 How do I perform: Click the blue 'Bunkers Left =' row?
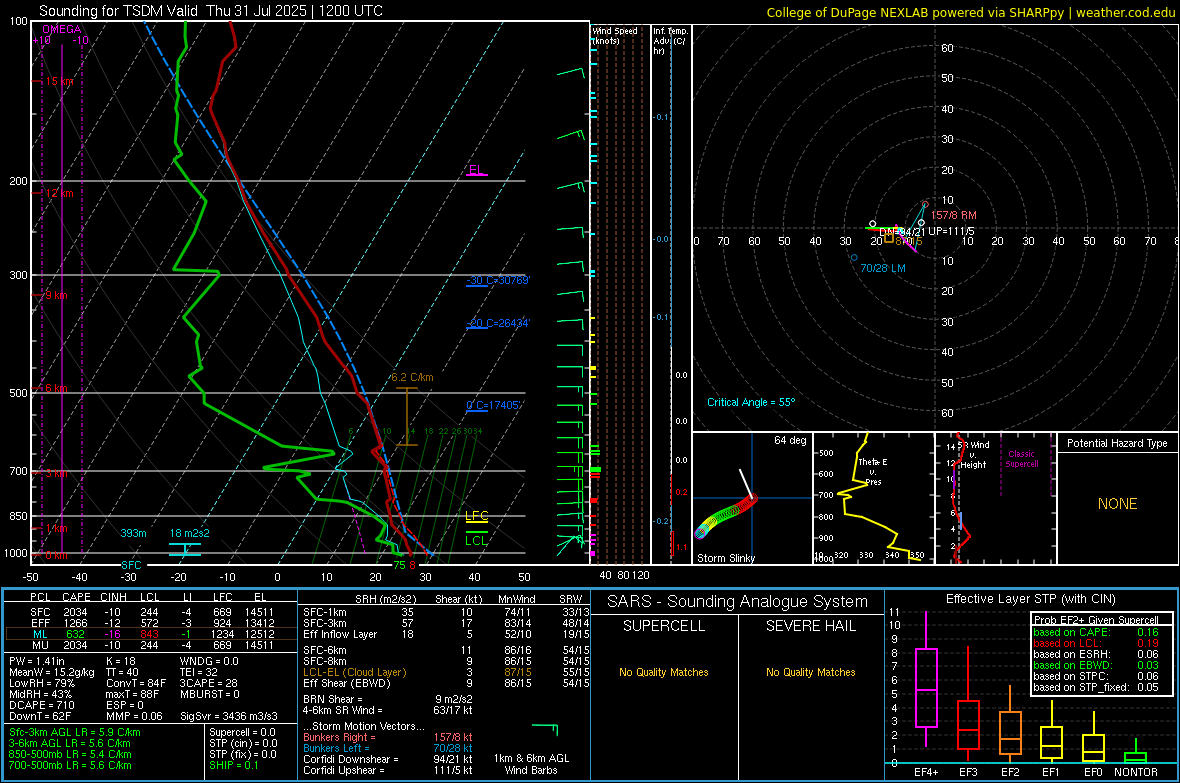[x=388, y=748]
